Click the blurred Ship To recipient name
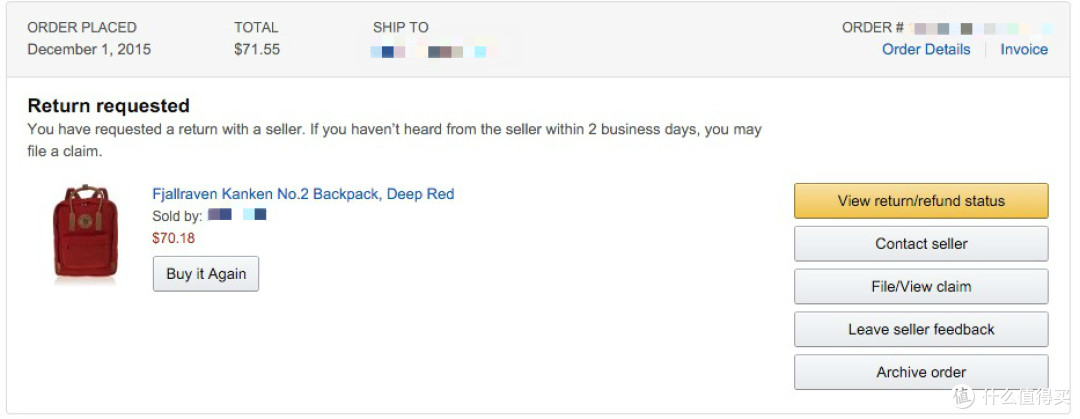 428,52
